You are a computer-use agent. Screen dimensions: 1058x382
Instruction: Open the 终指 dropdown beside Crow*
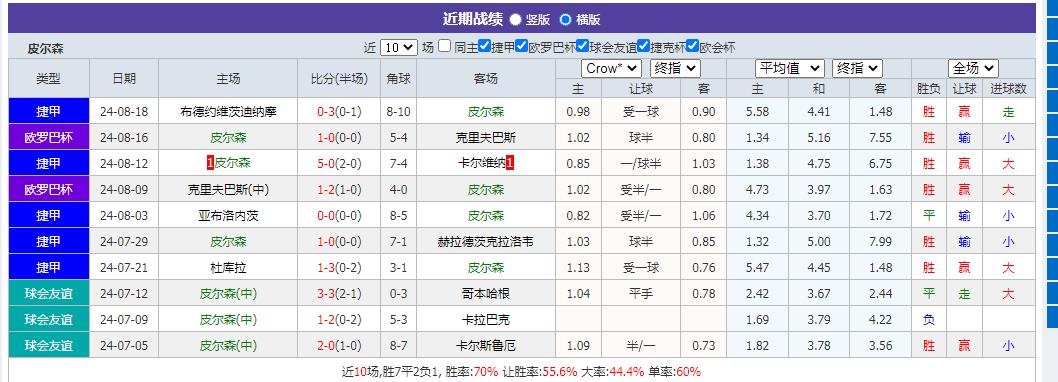tap(675, 68)
